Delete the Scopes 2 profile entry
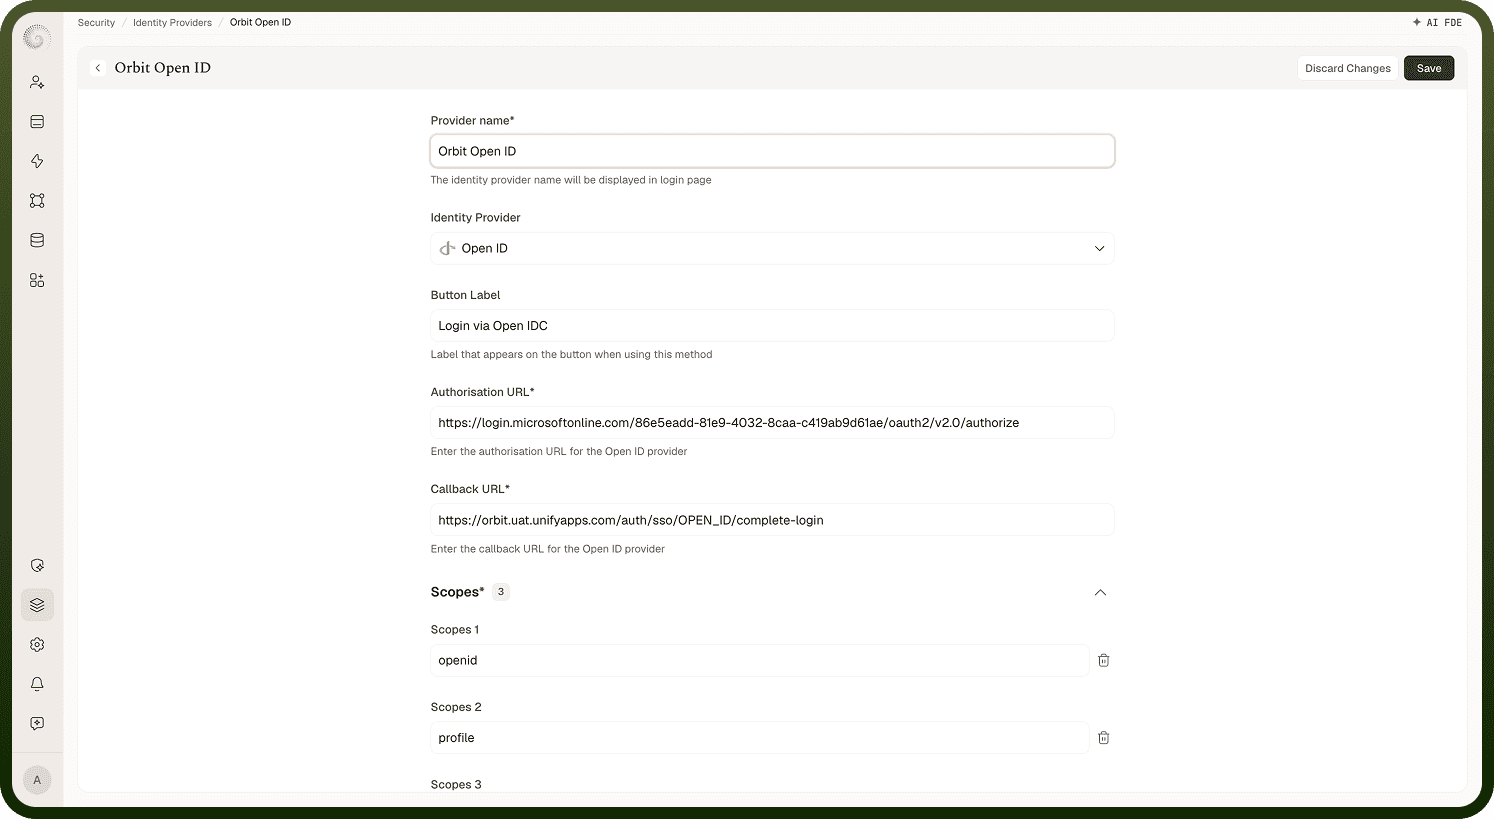Screen dimensions: 1494x819 click(x=1104, y=738)
